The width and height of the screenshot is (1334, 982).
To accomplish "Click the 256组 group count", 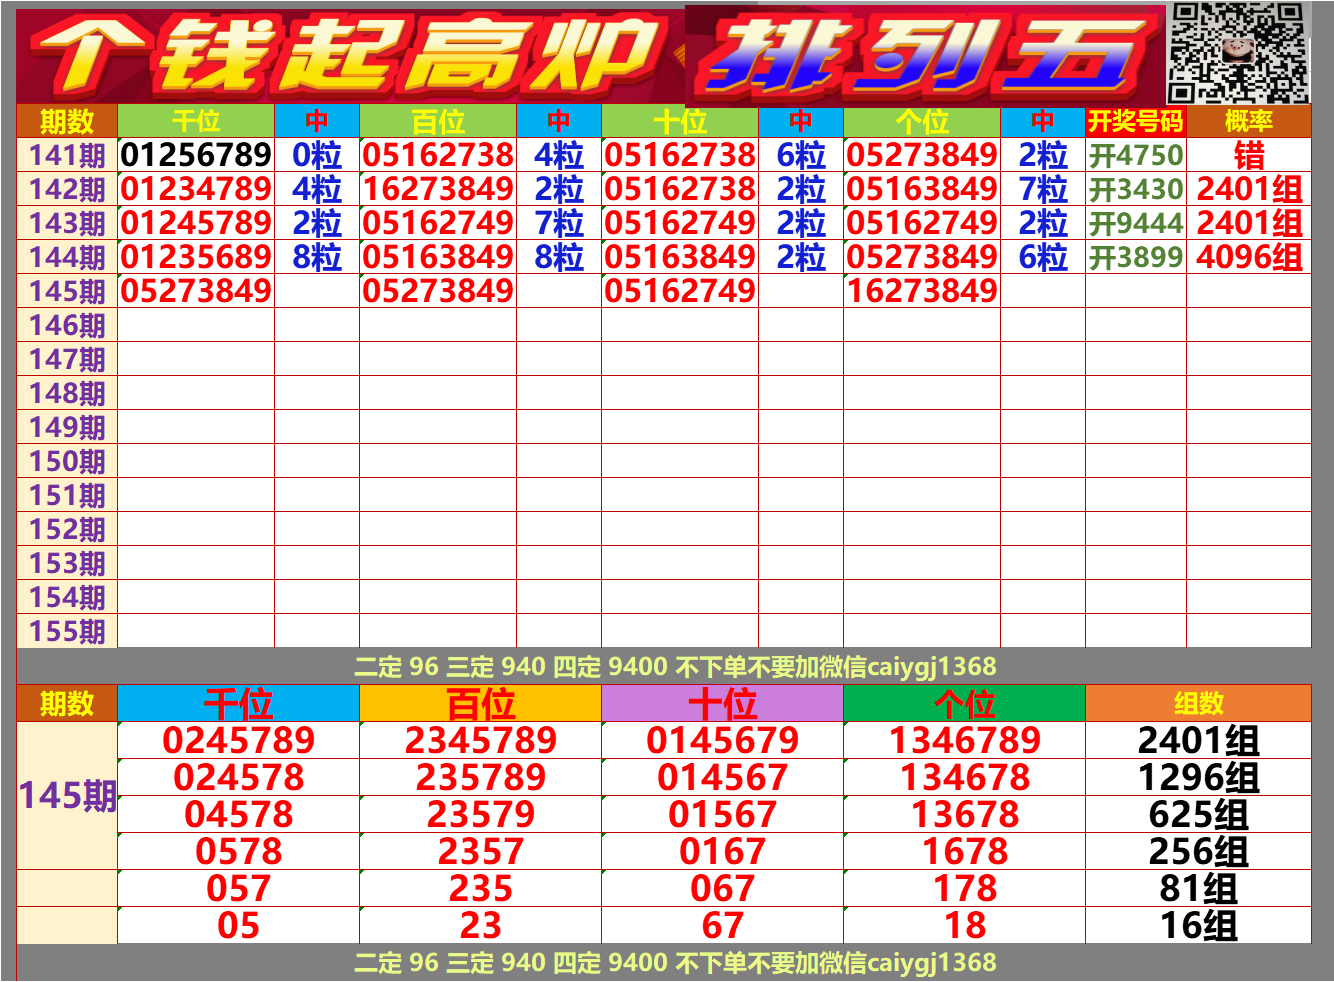I will coord(1198,851).
